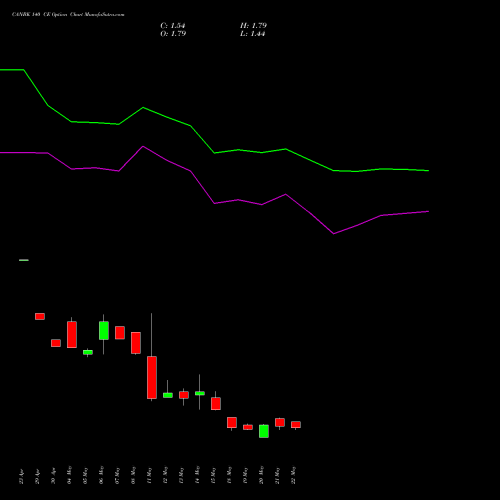The image size is (500, 500).
Task: Click the 22 May red candlestick
Action: (296, 425)
